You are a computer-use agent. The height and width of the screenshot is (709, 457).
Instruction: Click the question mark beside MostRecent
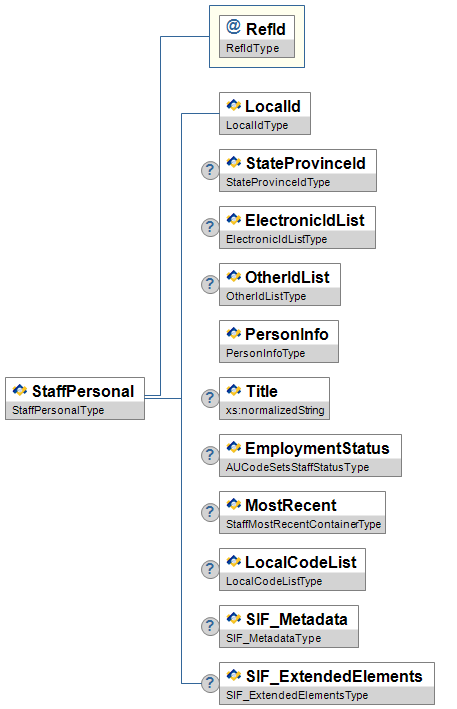[x=210, y=512]
